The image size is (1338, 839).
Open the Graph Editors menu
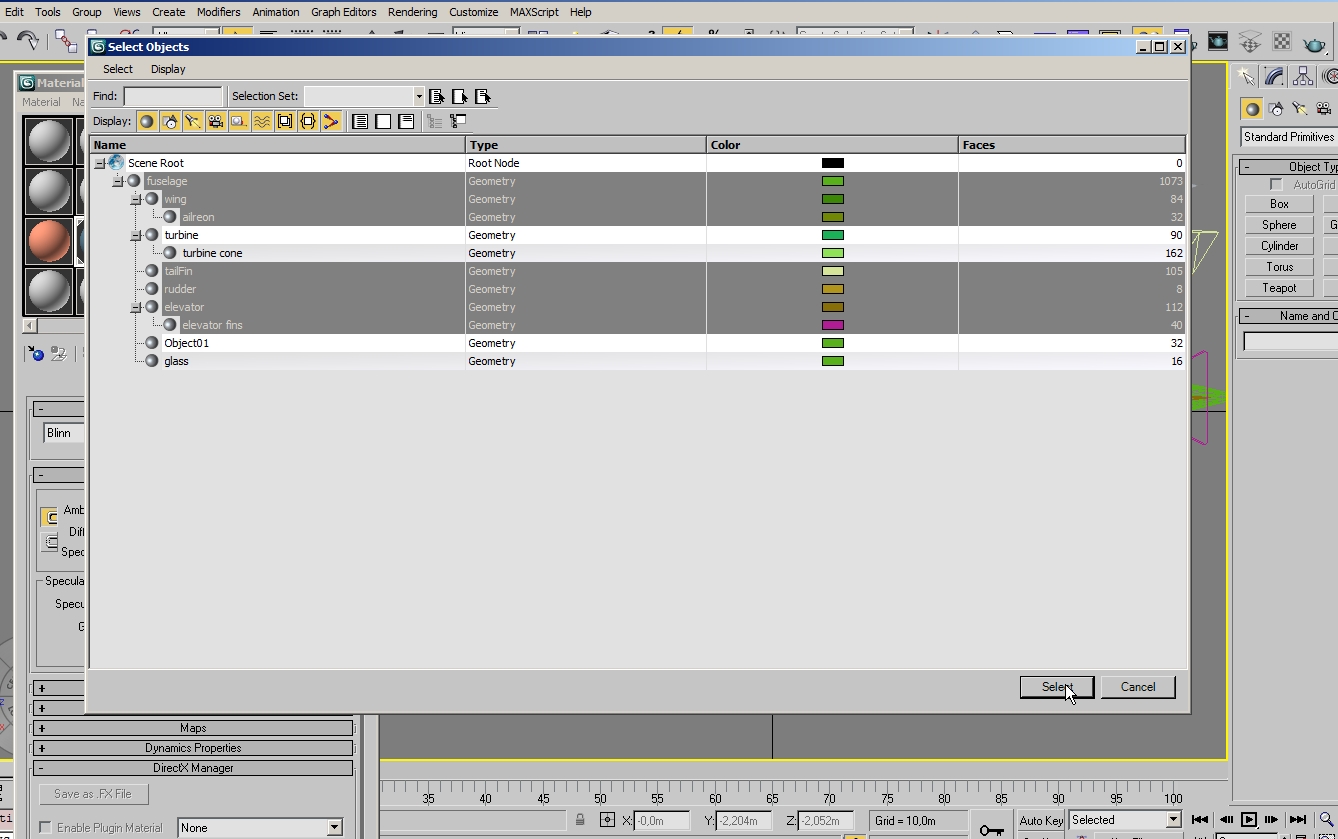point(344,12)
